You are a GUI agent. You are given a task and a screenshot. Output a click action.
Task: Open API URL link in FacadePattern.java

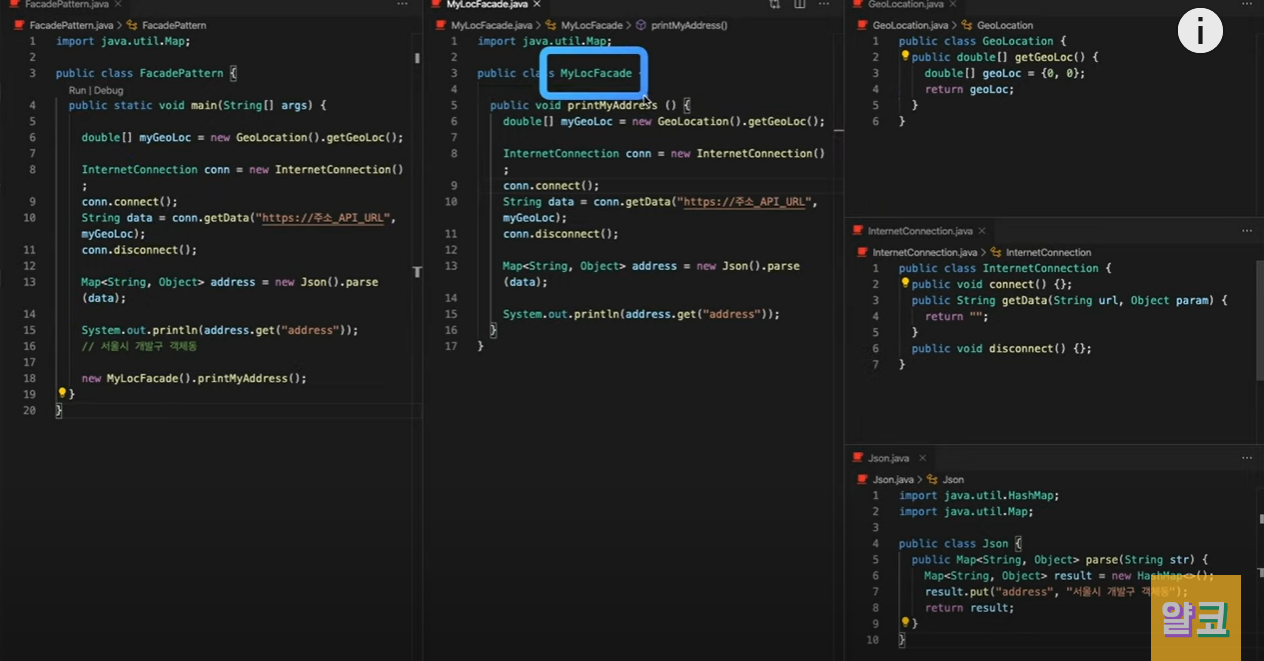[324, 218]
